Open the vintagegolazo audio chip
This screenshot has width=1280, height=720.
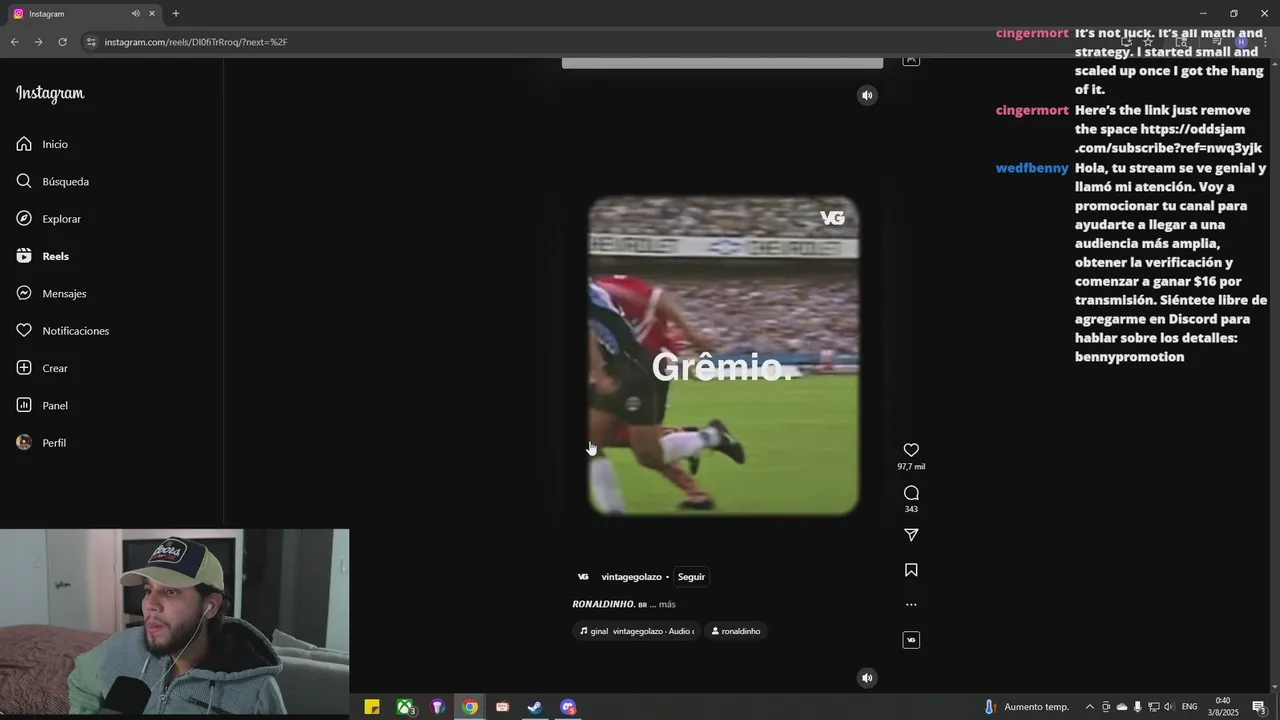pyautogui.click(x=637, y=631)
